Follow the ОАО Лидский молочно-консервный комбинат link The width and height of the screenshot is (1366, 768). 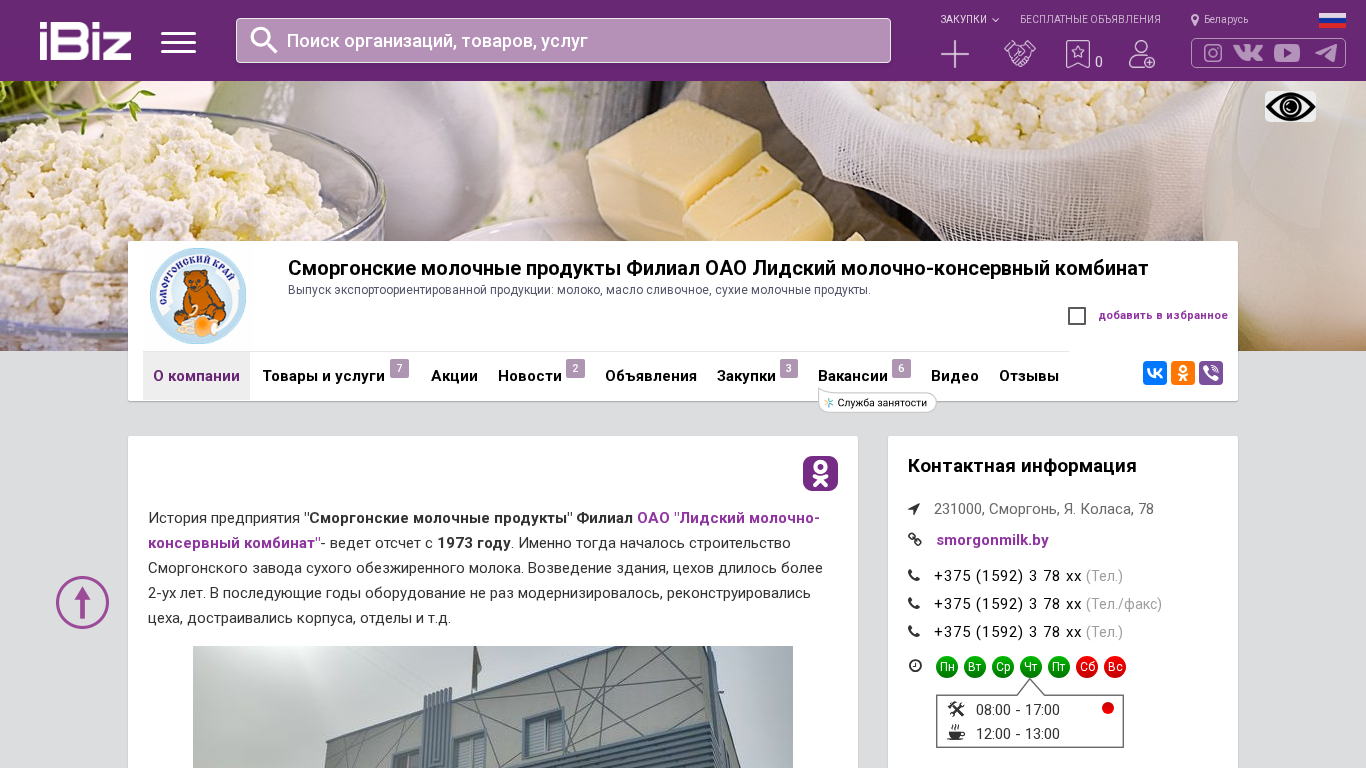(484, 531)
